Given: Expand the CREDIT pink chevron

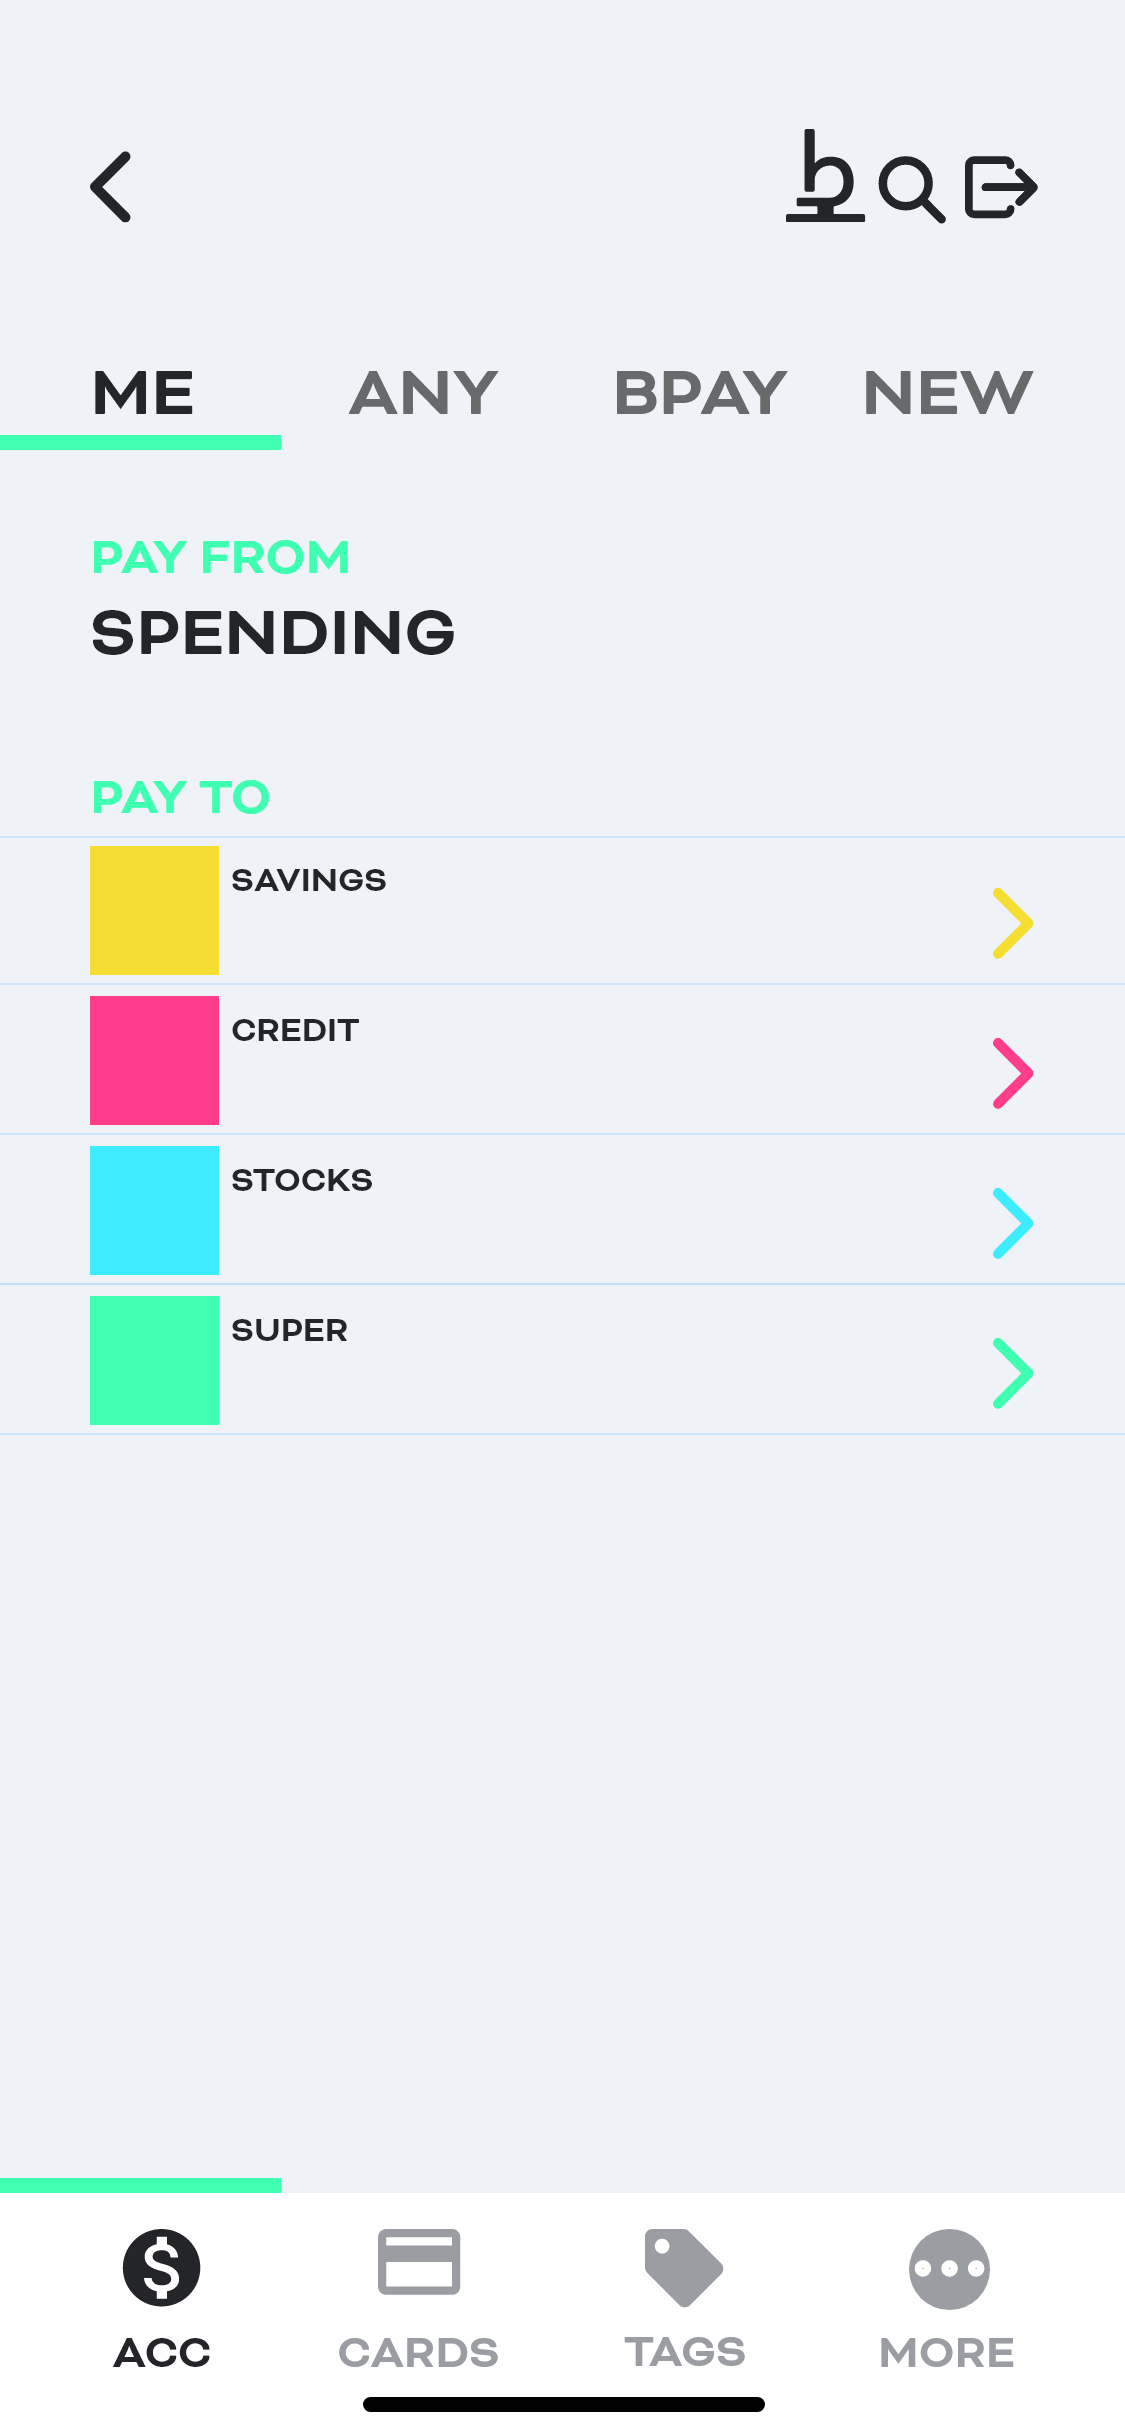Looking at the screenshot, I should point(1013,1073).
